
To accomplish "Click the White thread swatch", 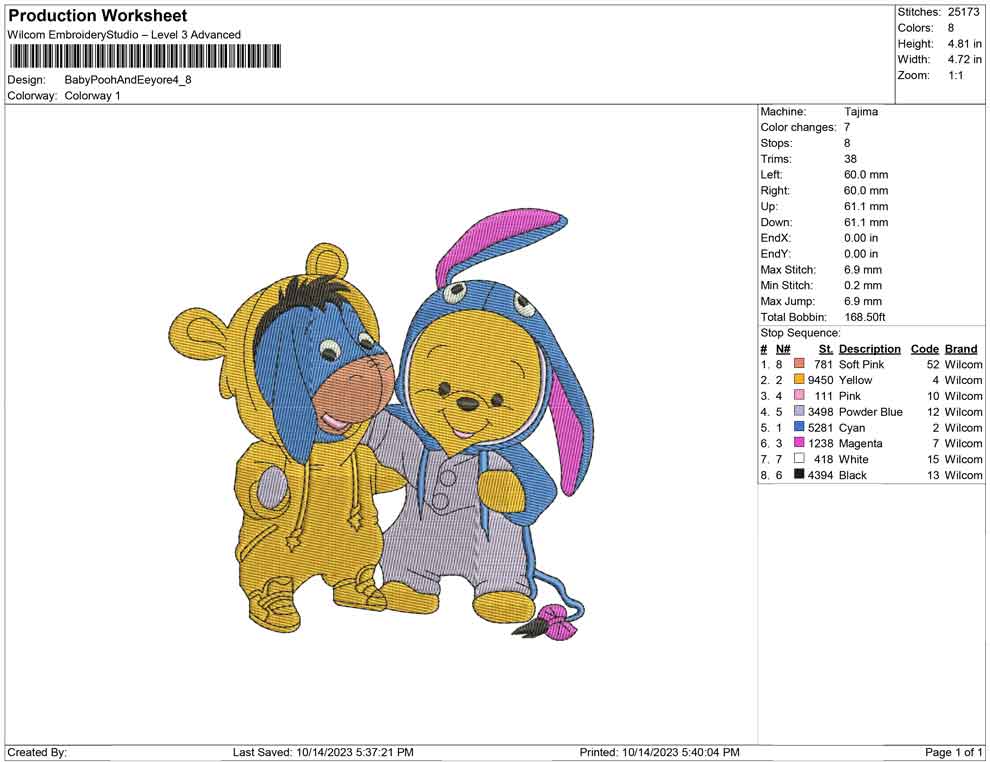I will pyautogui.click(x=799, y=459).
